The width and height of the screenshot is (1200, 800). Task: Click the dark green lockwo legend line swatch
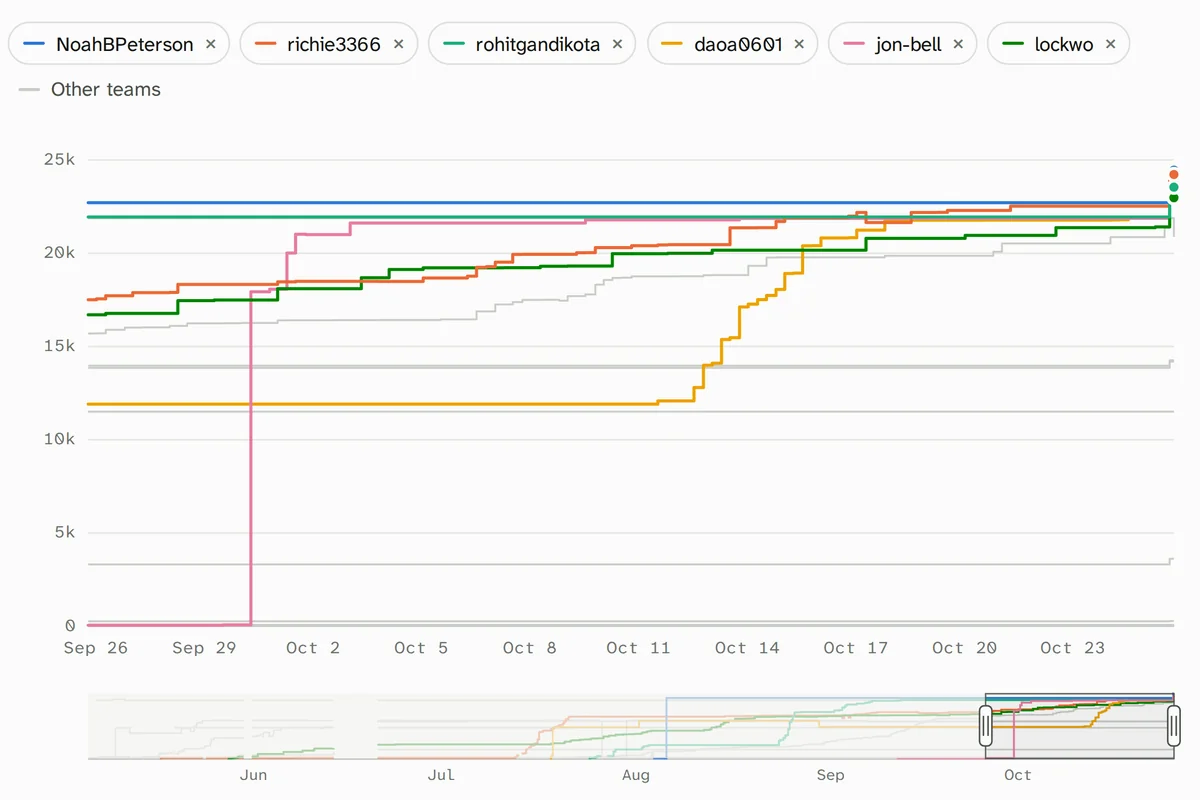point(1012,44)
